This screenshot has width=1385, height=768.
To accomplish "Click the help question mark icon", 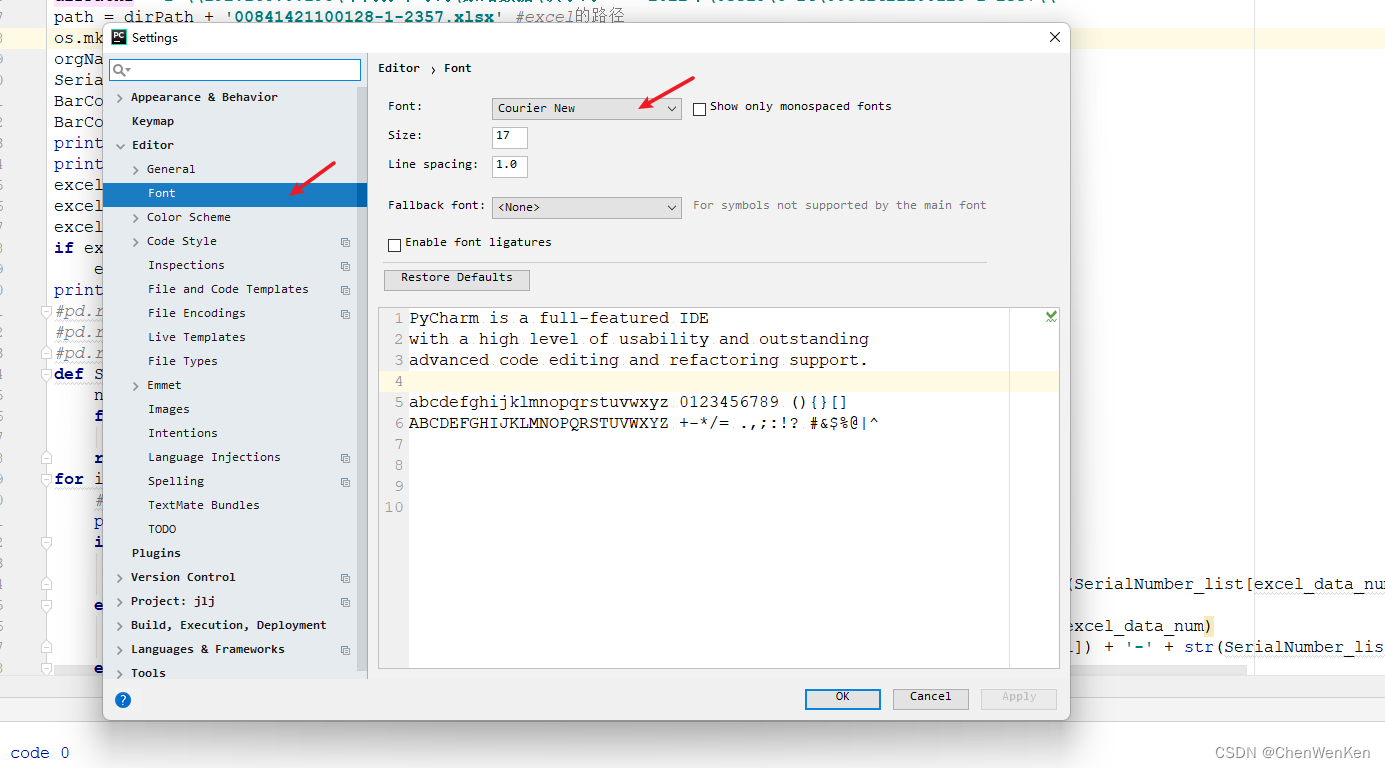I will tap(123, 700).
